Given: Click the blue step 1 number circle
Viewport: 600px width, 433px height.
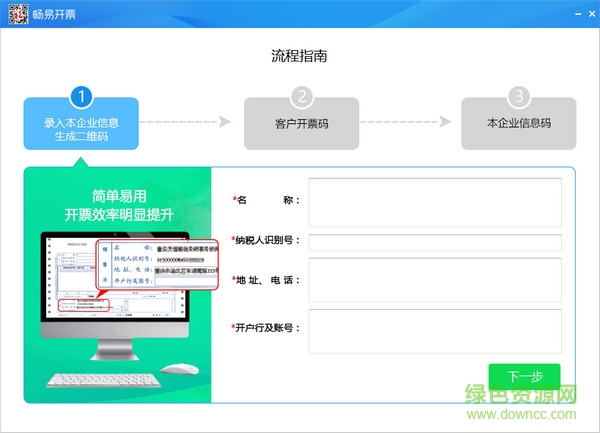Looking at the screenshot, I should pos(81,97).
